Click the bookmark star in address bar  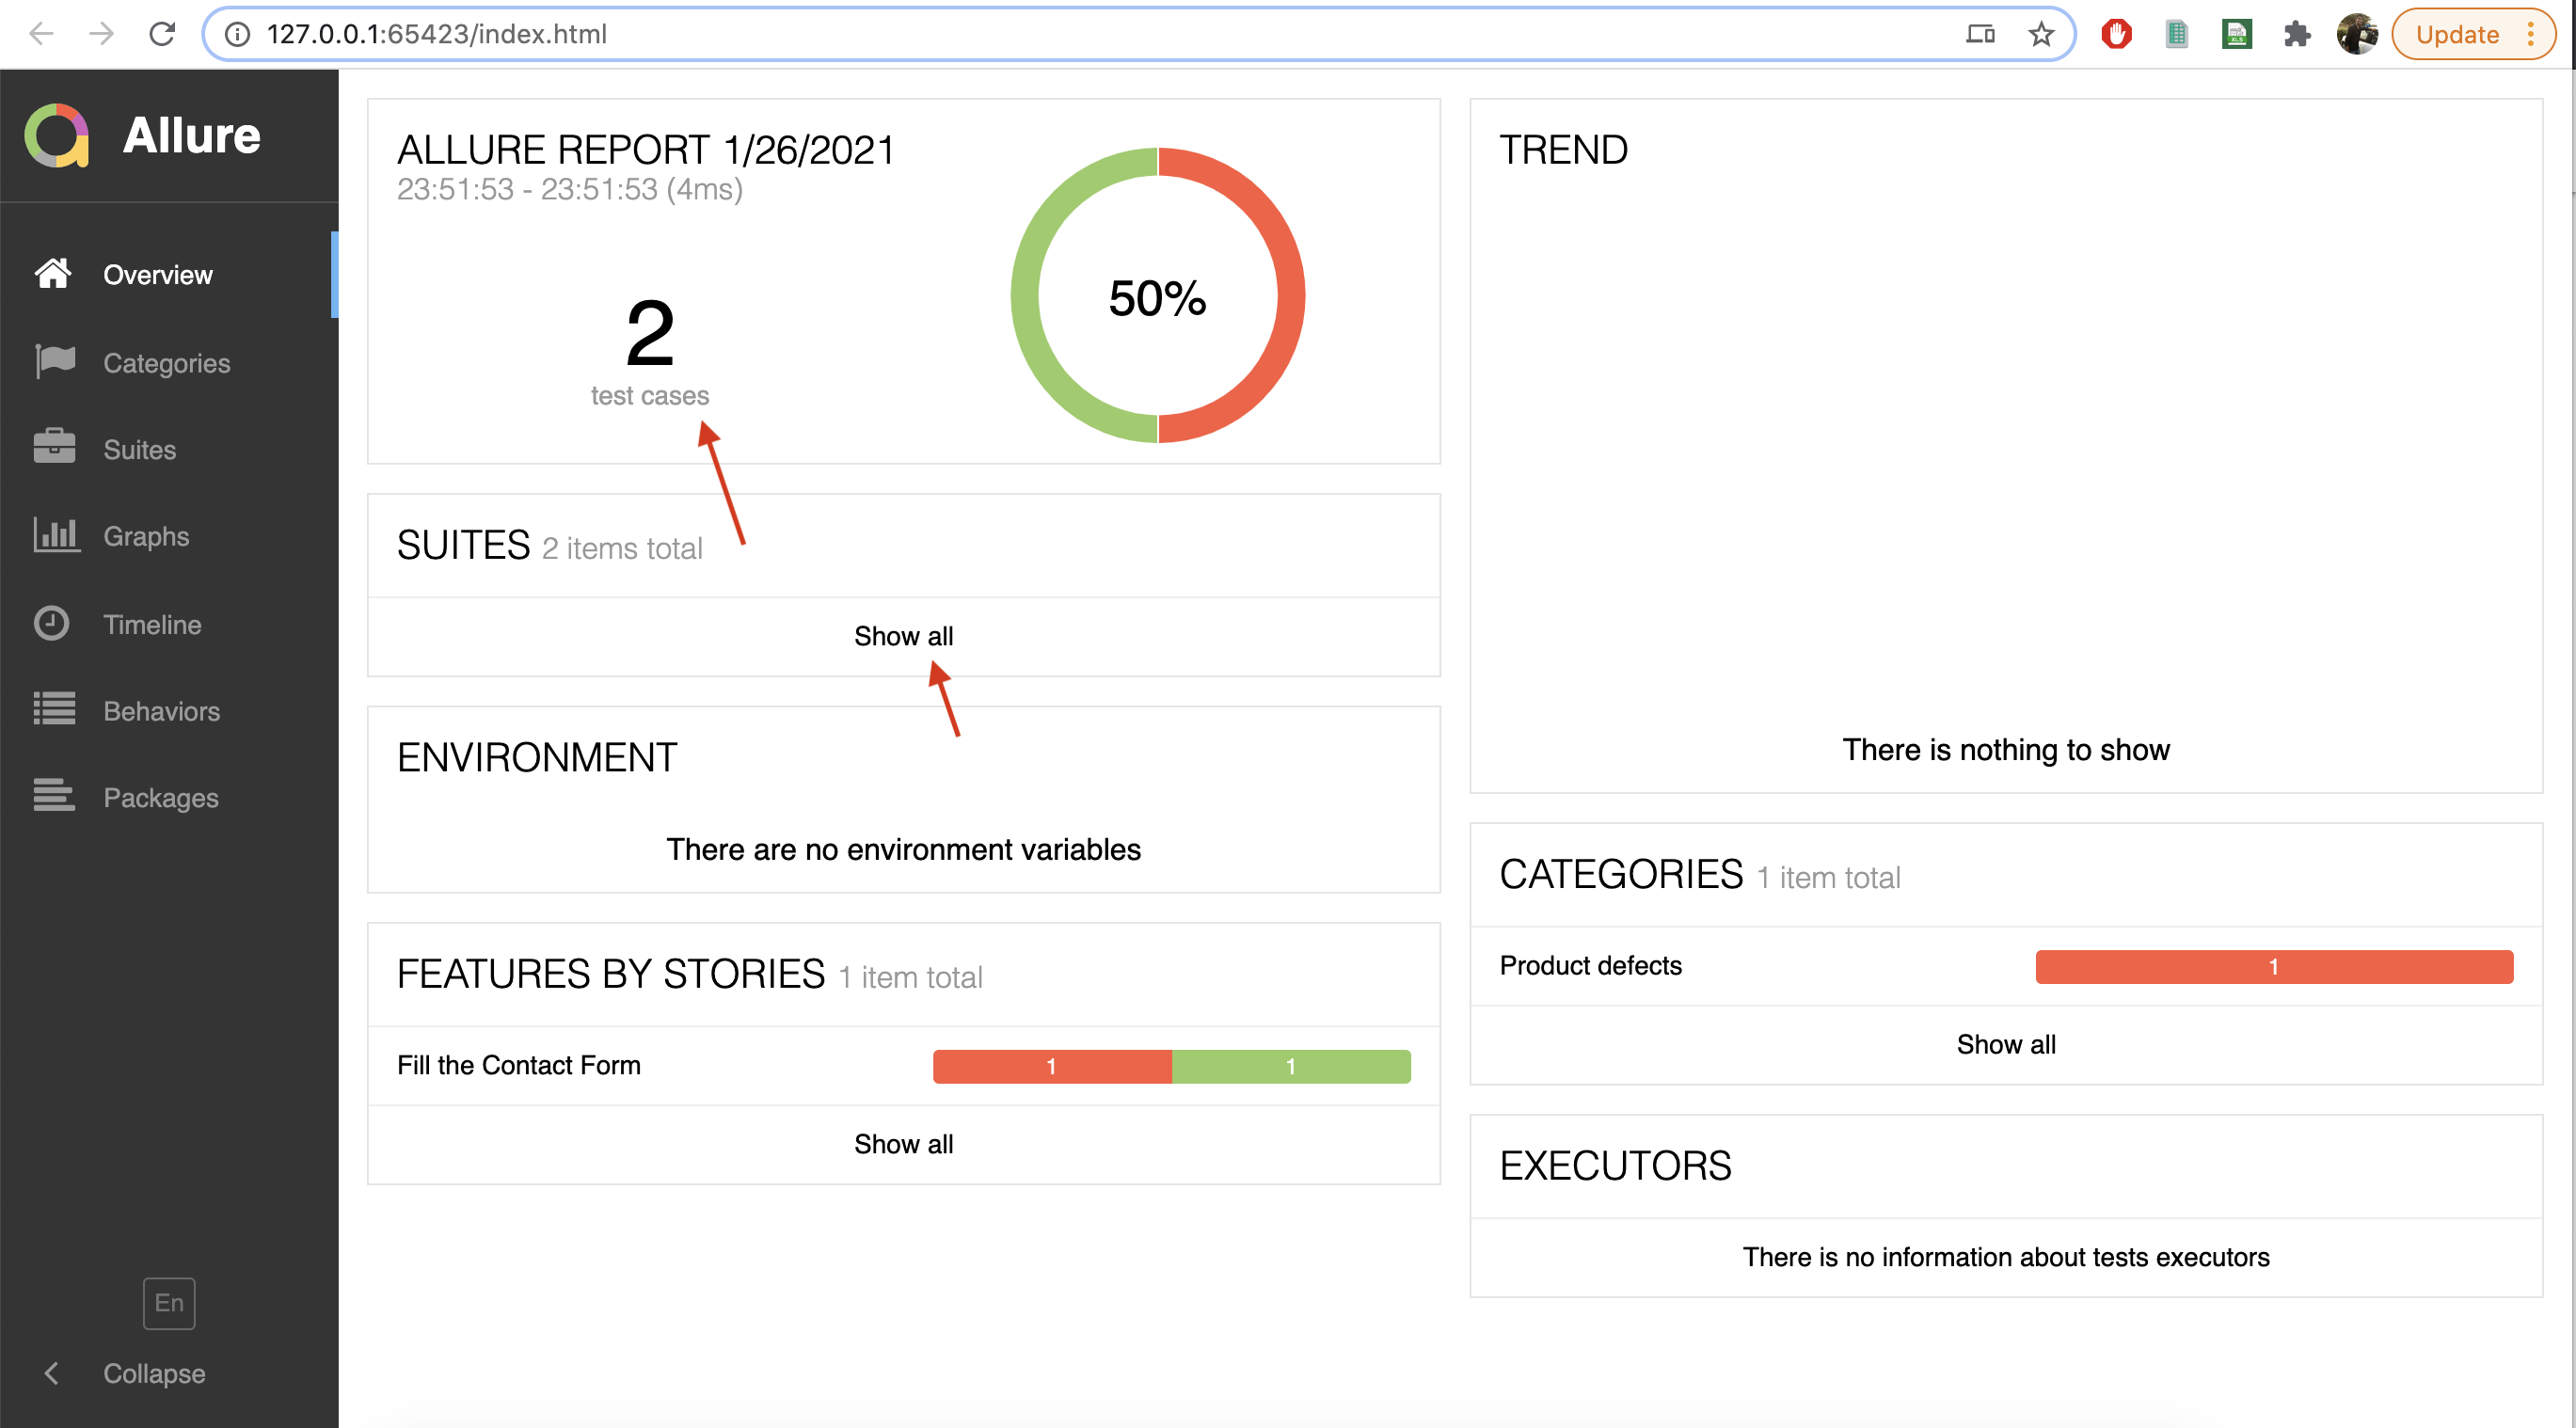click(2041, 34)
